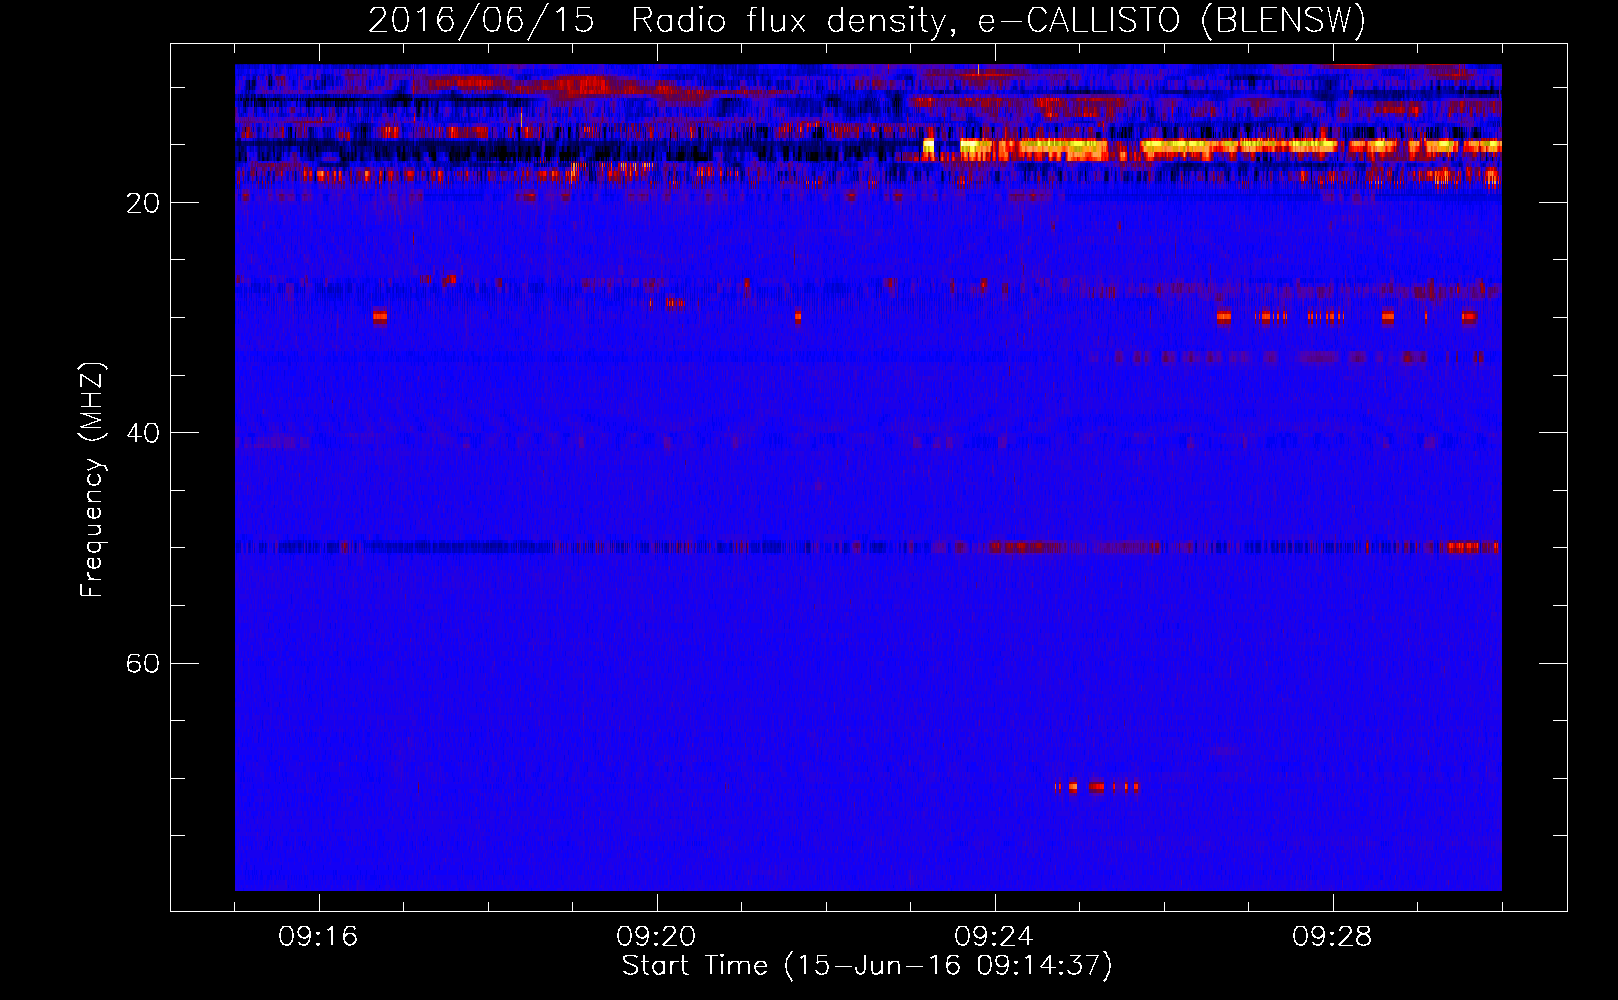Click the 60 MHz frequency tick label
Screen dimensions: 1618x1000
pyautogui.click(x=143, y=664)
